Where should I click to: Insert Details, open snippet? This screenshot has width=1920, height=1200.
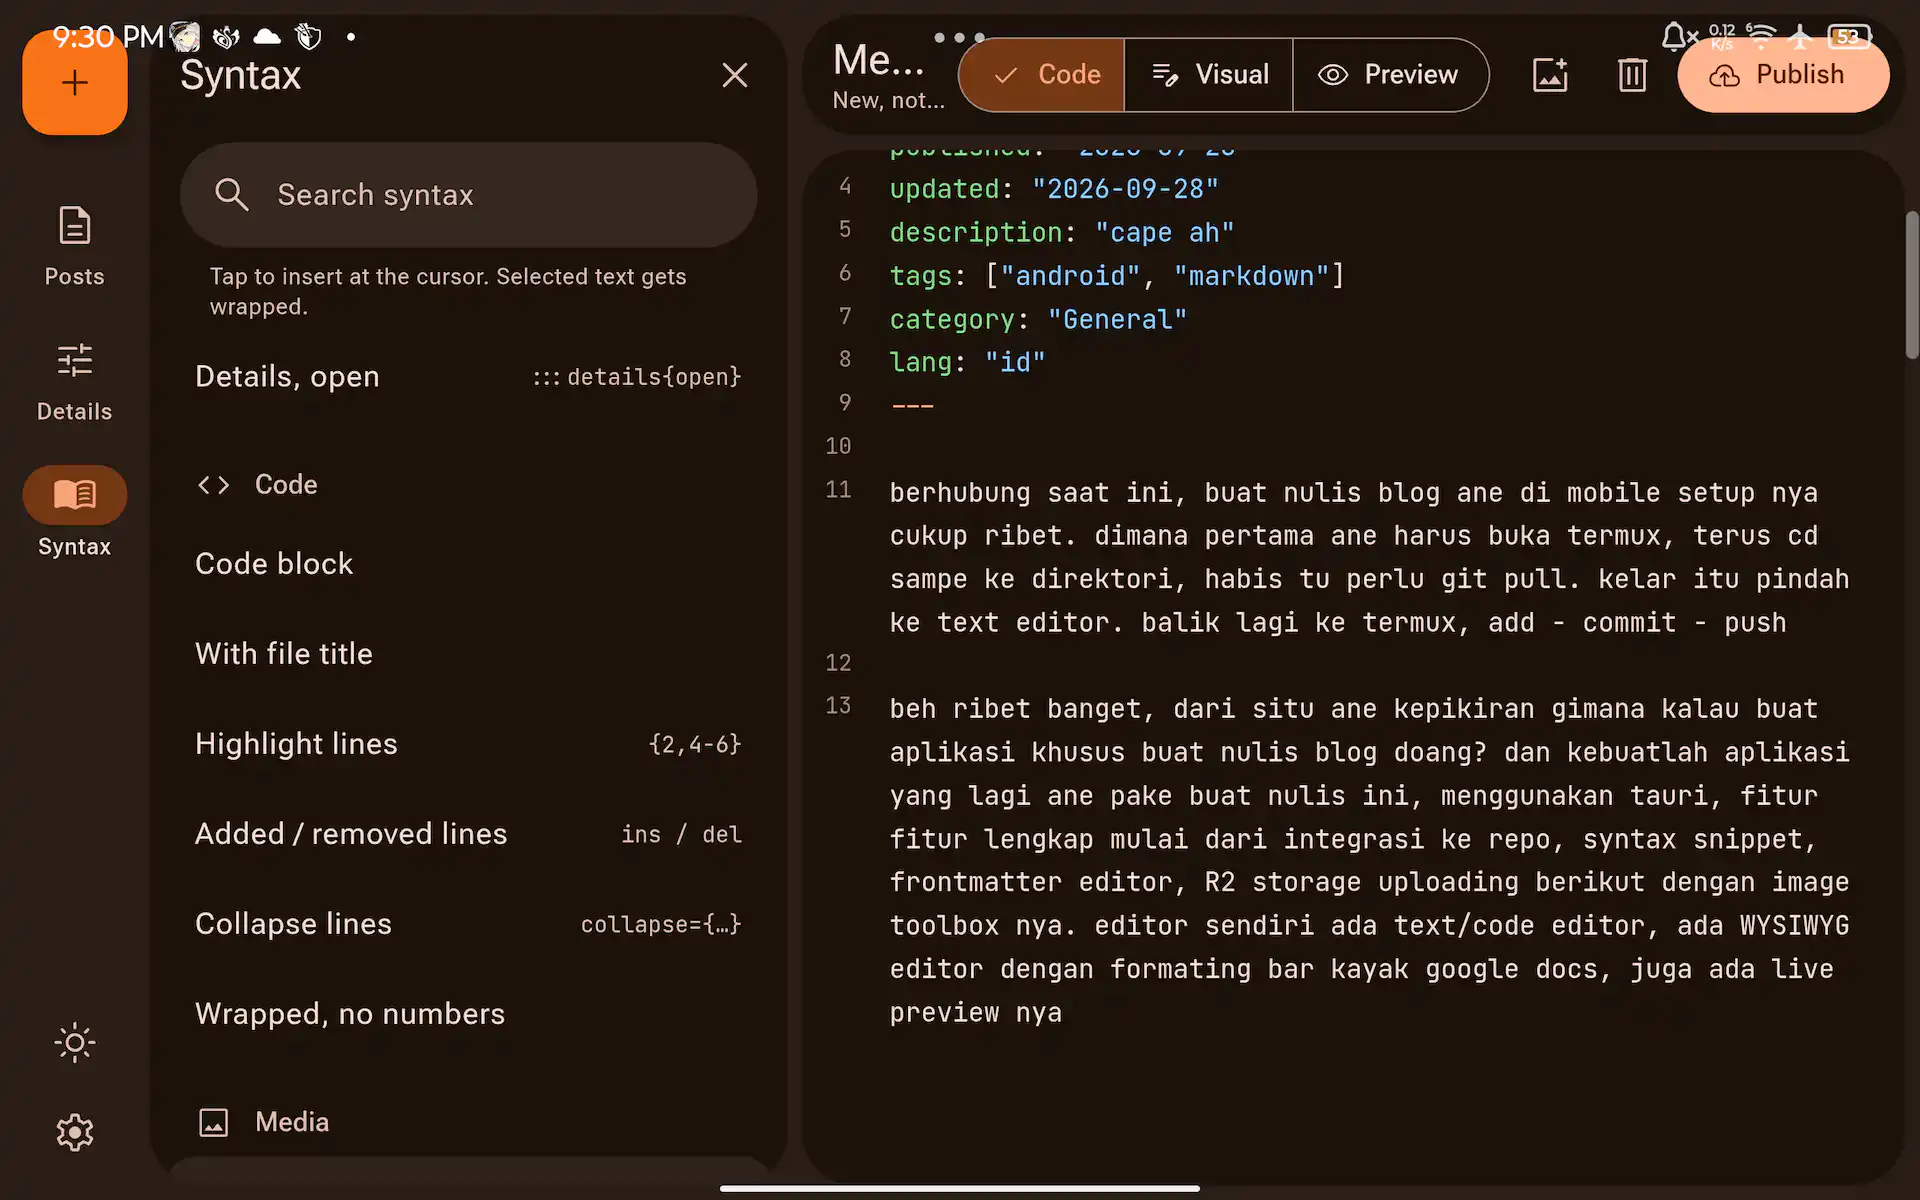(468, 377)
